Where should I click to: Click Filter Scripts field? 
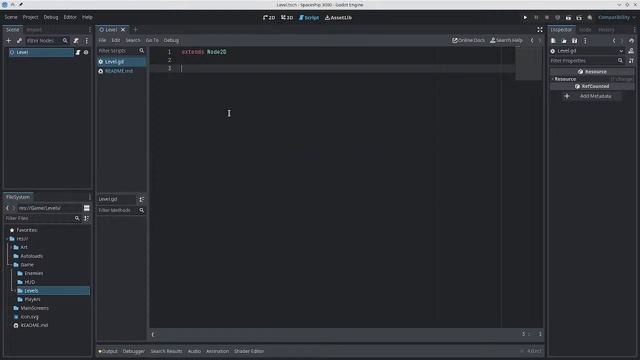tap(121, 51)
